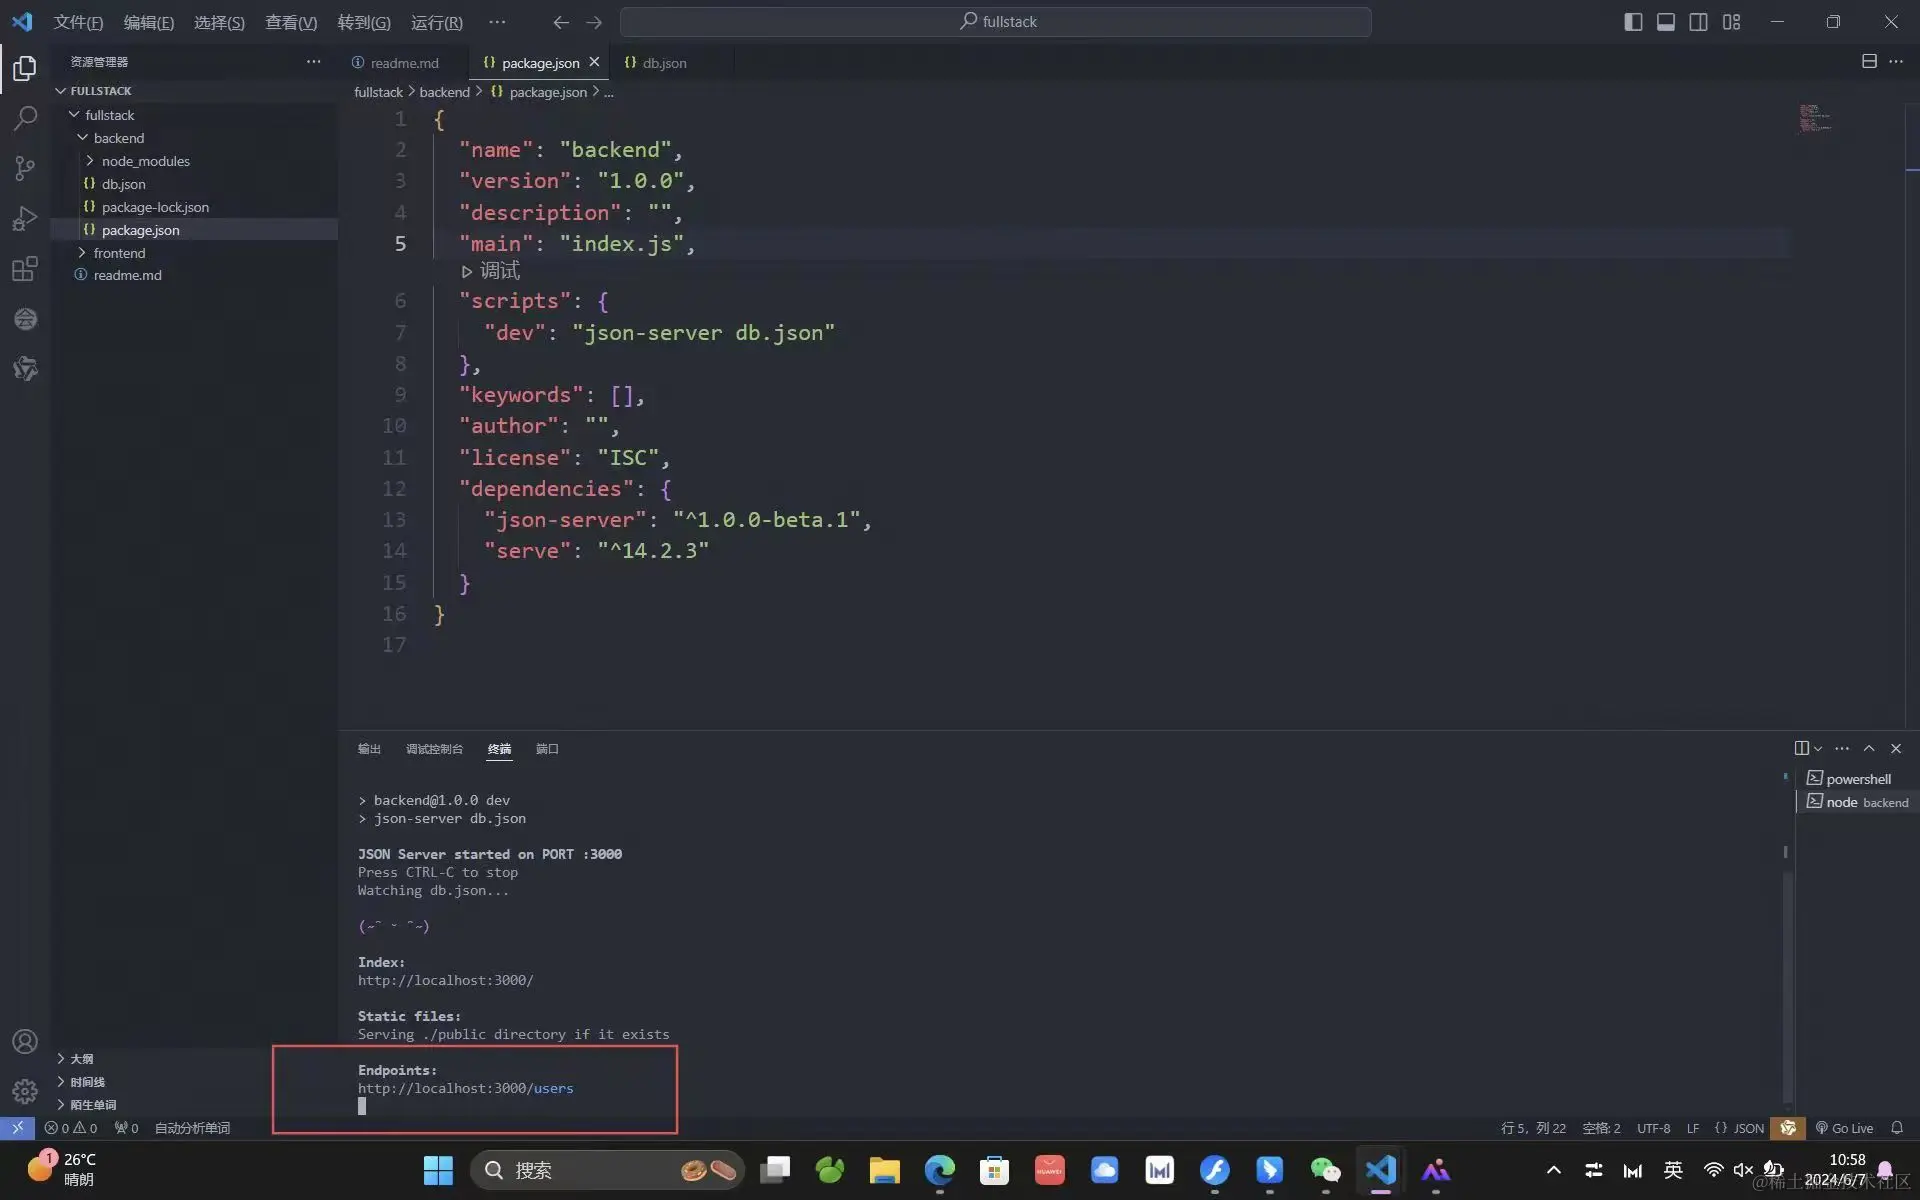Open editor more actions ellipsis
Image resolution: width=1920 pixels, height=1200 pixels.
pos(1896,62)
